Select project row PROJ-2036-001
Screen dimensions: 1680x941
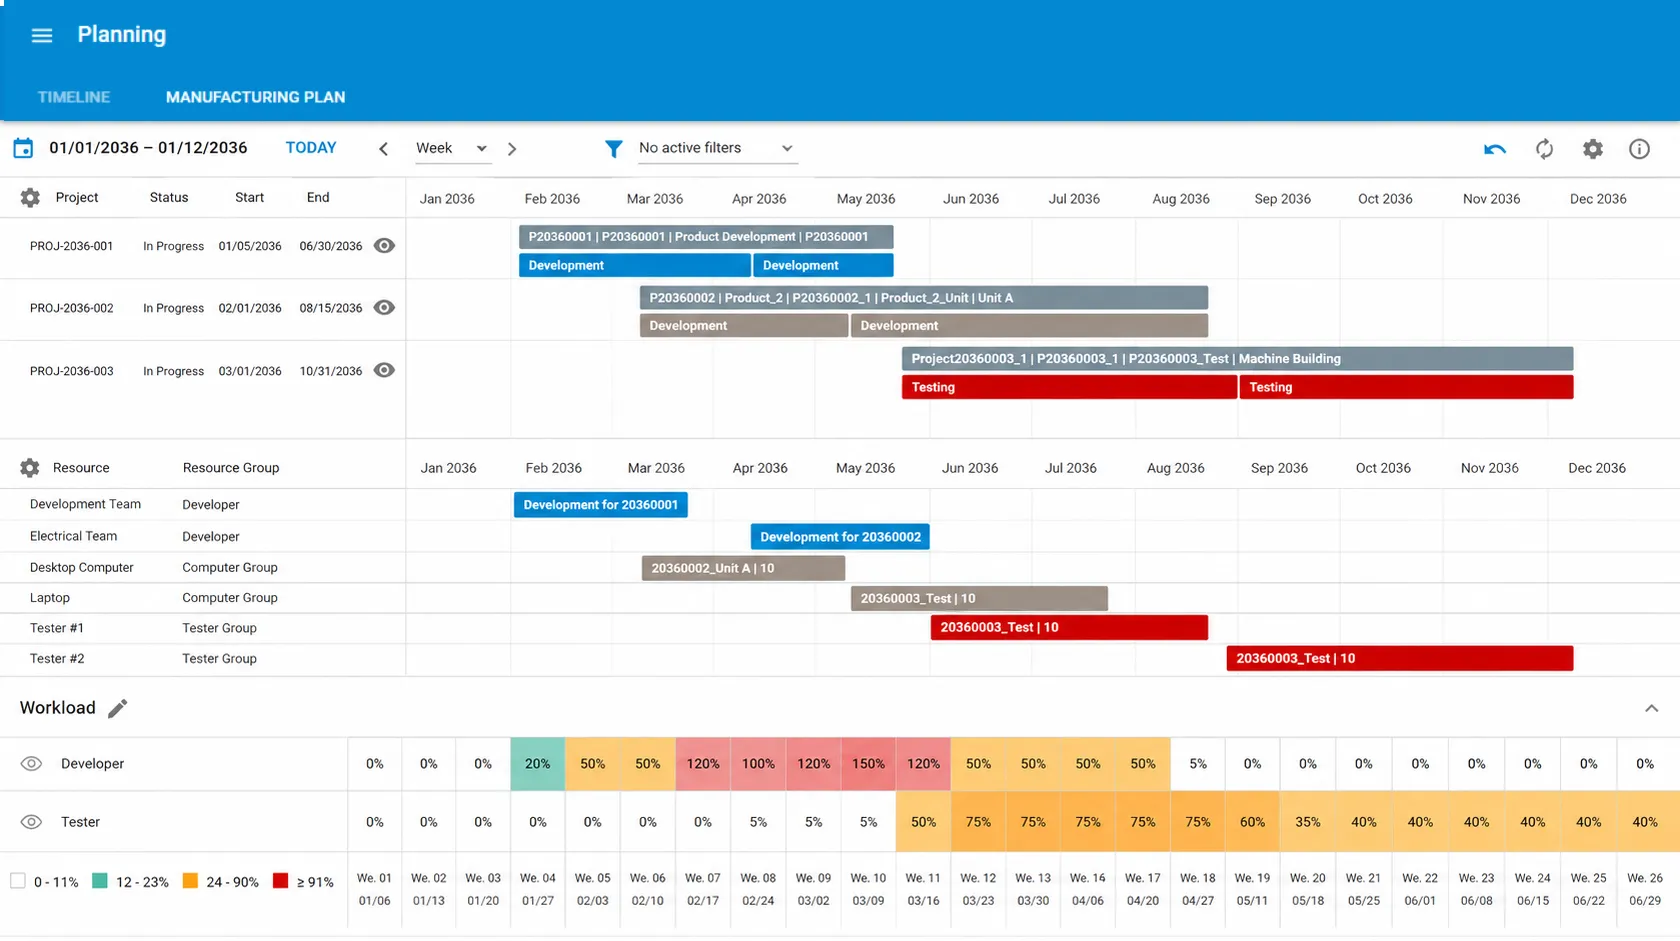click(x=203, y=247)
